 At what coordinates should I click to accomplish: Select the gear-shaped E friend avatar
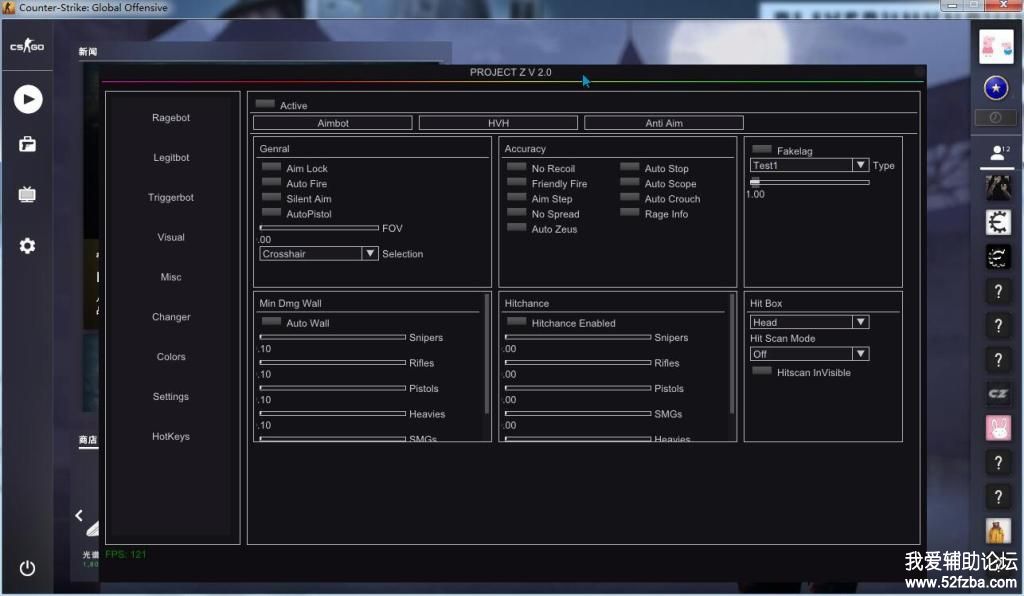pyautogui.click(x=998, y=223)
